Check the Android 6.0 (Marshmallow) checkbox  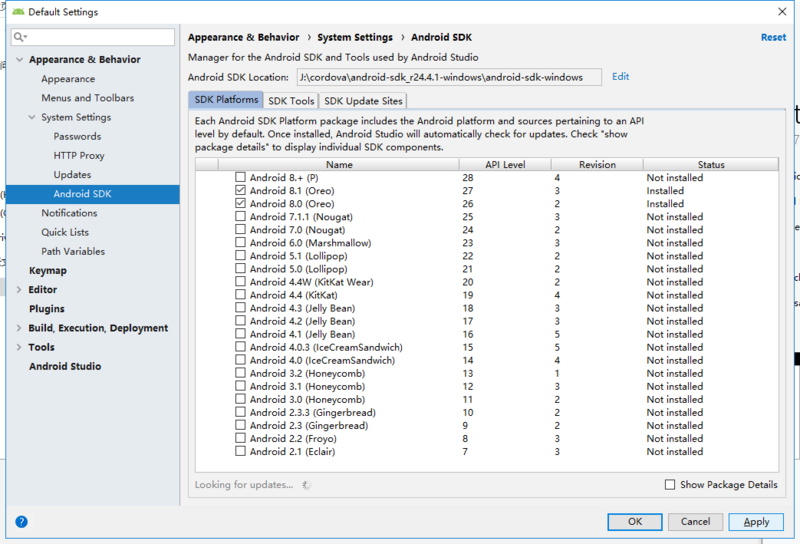click(x=240, y=242)
